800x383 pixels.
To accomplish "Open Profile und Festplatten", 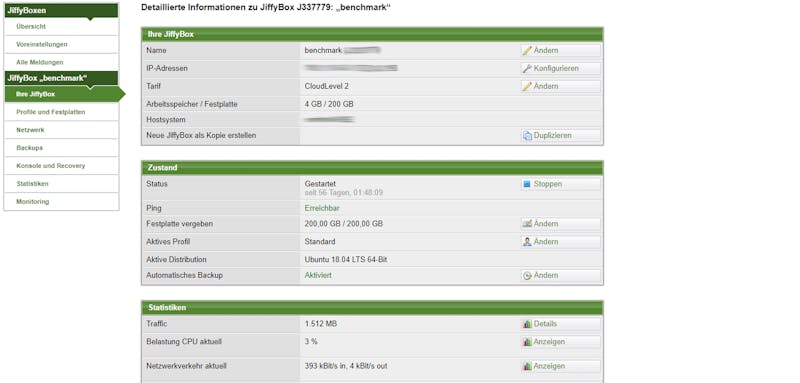I will click(61, 112).
